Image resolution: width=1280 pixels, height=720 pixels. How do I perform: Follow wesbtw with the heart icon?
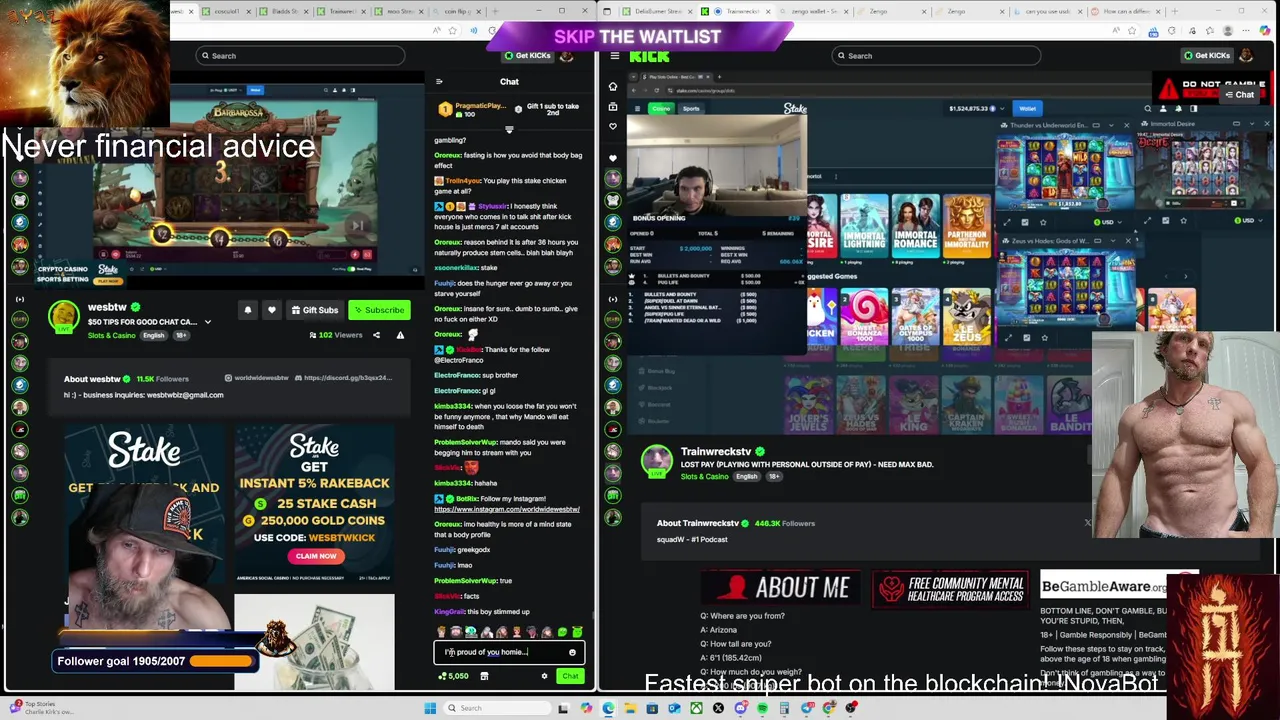271,310
